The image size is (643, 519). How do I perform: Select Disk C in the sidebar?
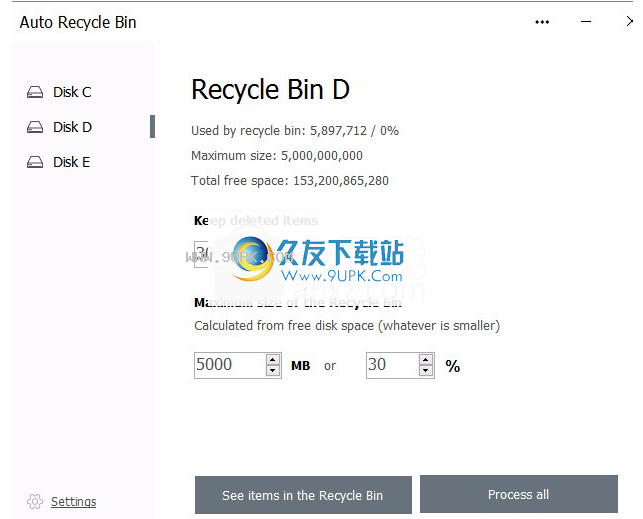coord(72,92)
